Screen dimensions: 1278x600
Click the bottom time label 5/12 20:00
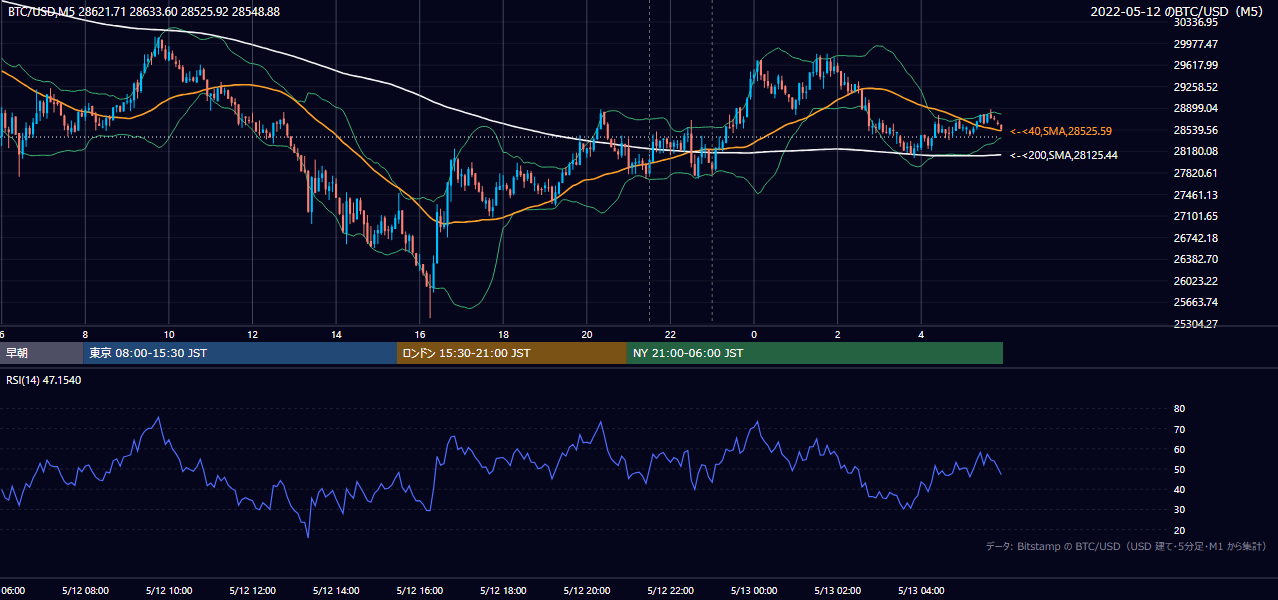coord(587,591)
